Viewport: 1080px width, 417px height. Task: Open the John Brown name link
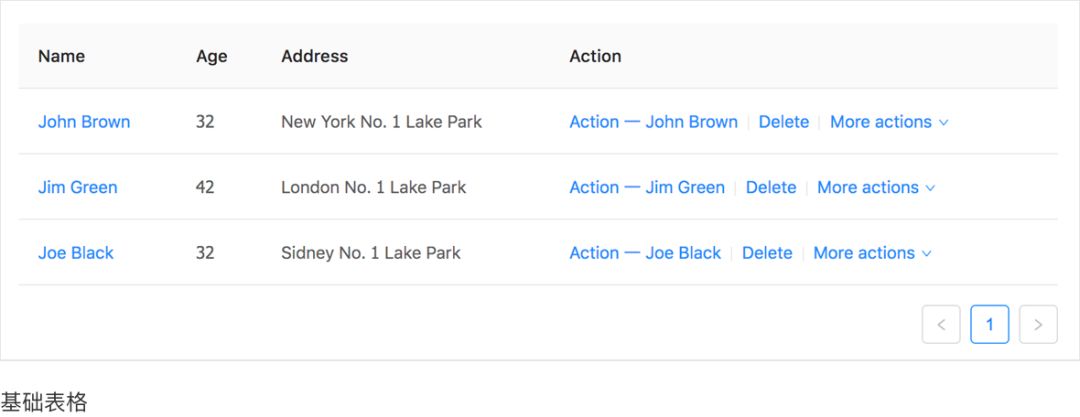click(84, 122)
